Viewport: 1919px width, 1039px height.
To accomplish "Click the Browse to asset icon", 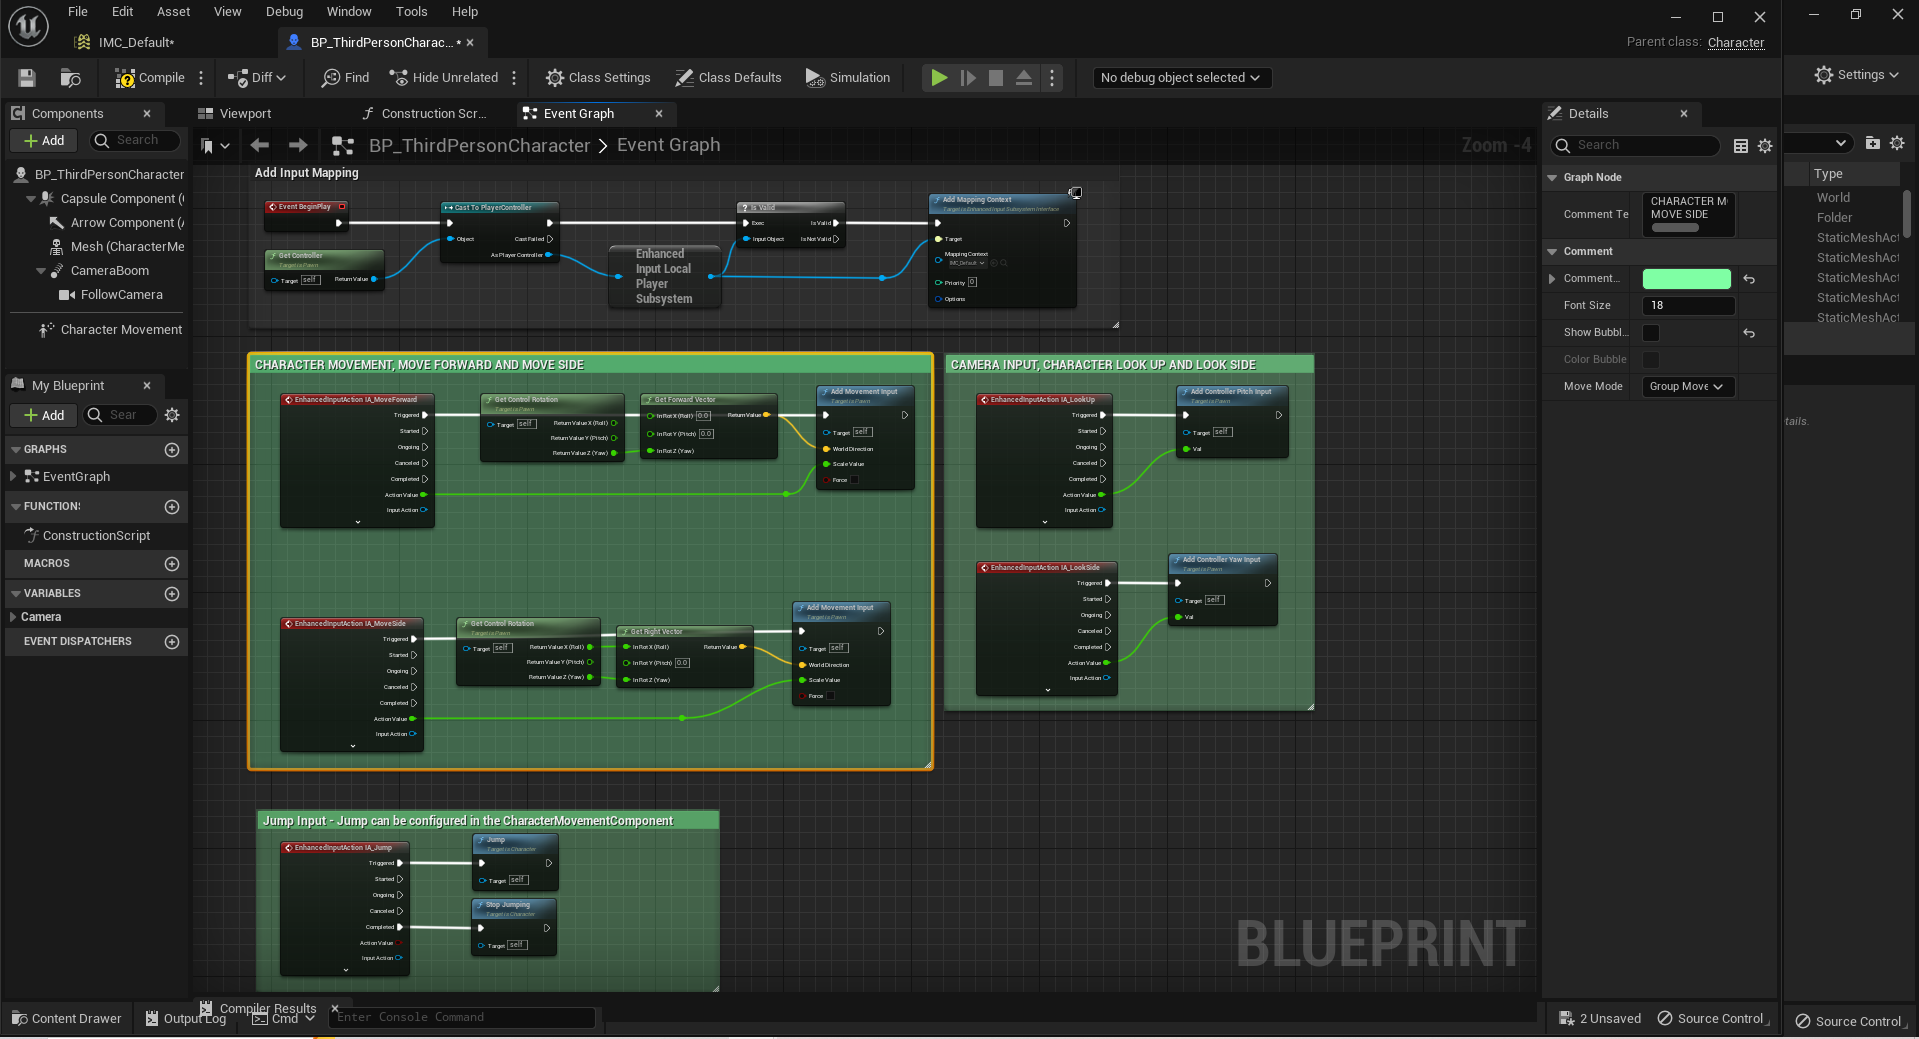I will (x=70, y=78).
